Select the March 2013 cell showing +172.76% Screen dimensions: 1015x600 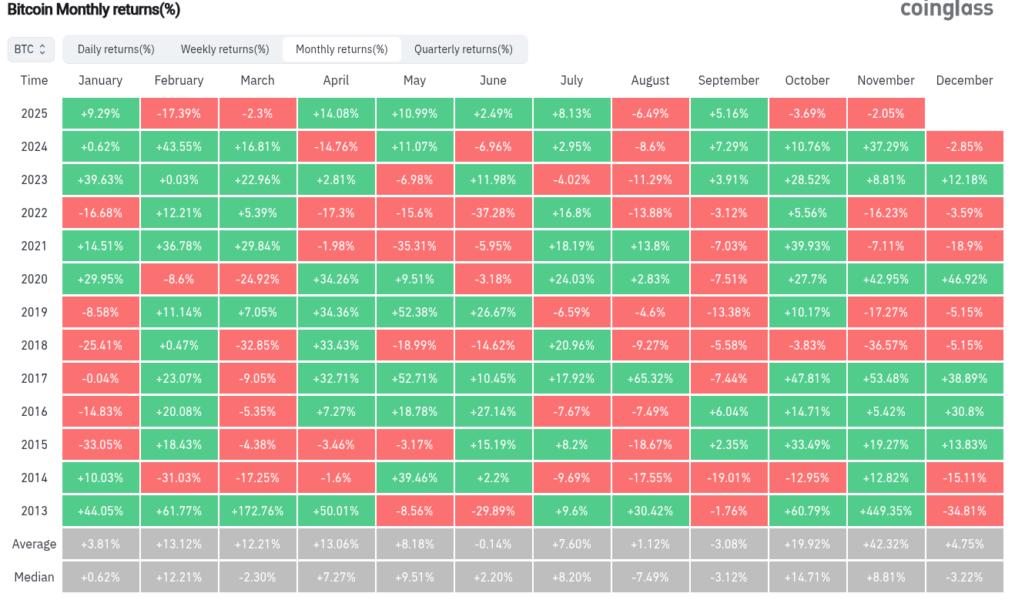257,510
